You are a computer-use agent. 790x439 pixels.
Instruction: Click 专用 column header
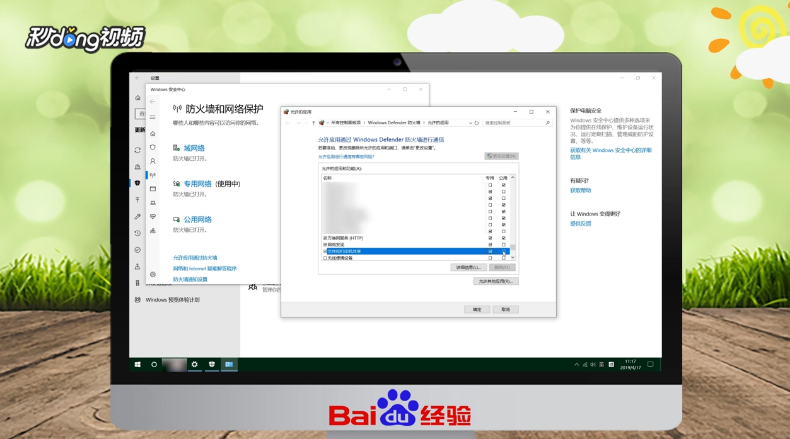coord(490,178)
